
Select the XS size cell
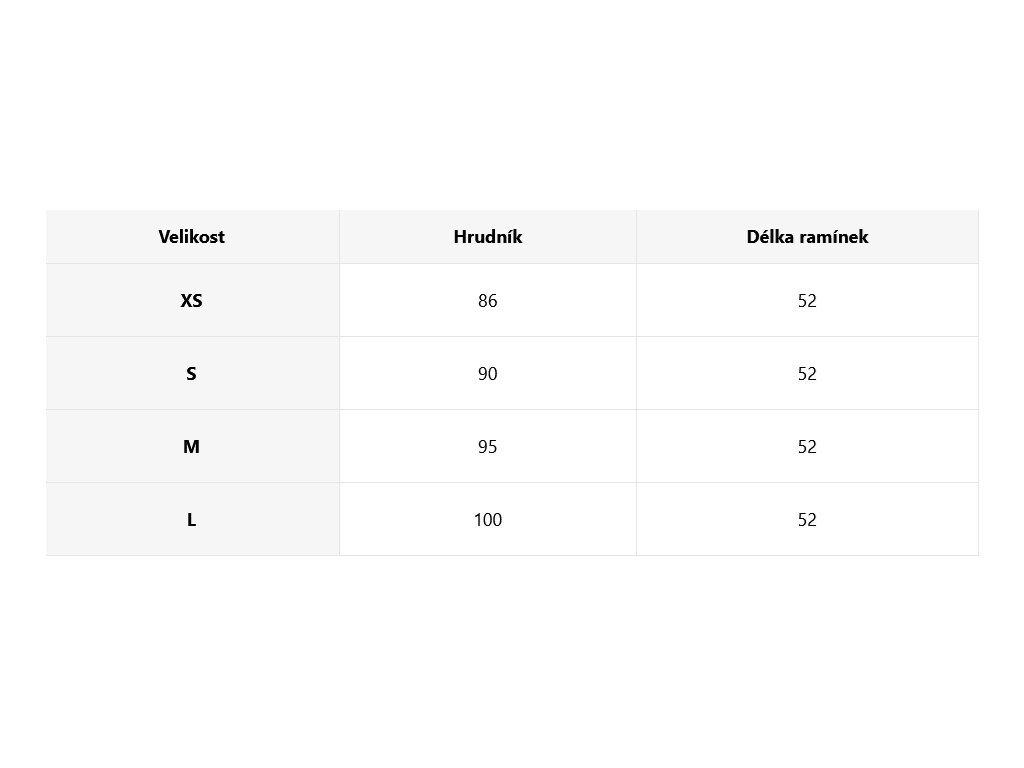tap(191, 300)
